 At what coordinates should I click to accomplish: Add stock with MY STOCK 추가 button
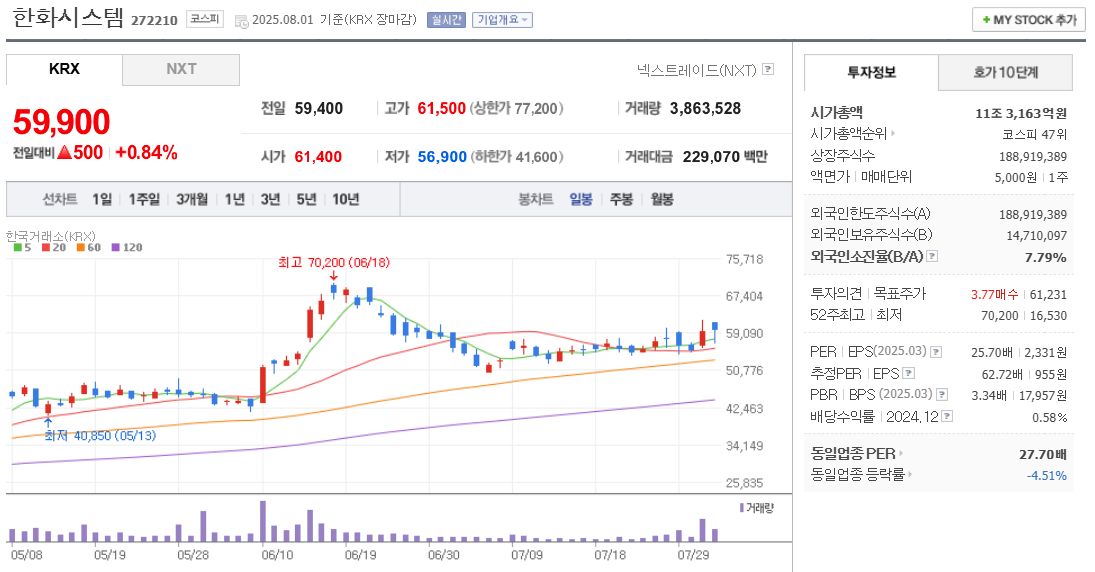(x=1029, y=20)
